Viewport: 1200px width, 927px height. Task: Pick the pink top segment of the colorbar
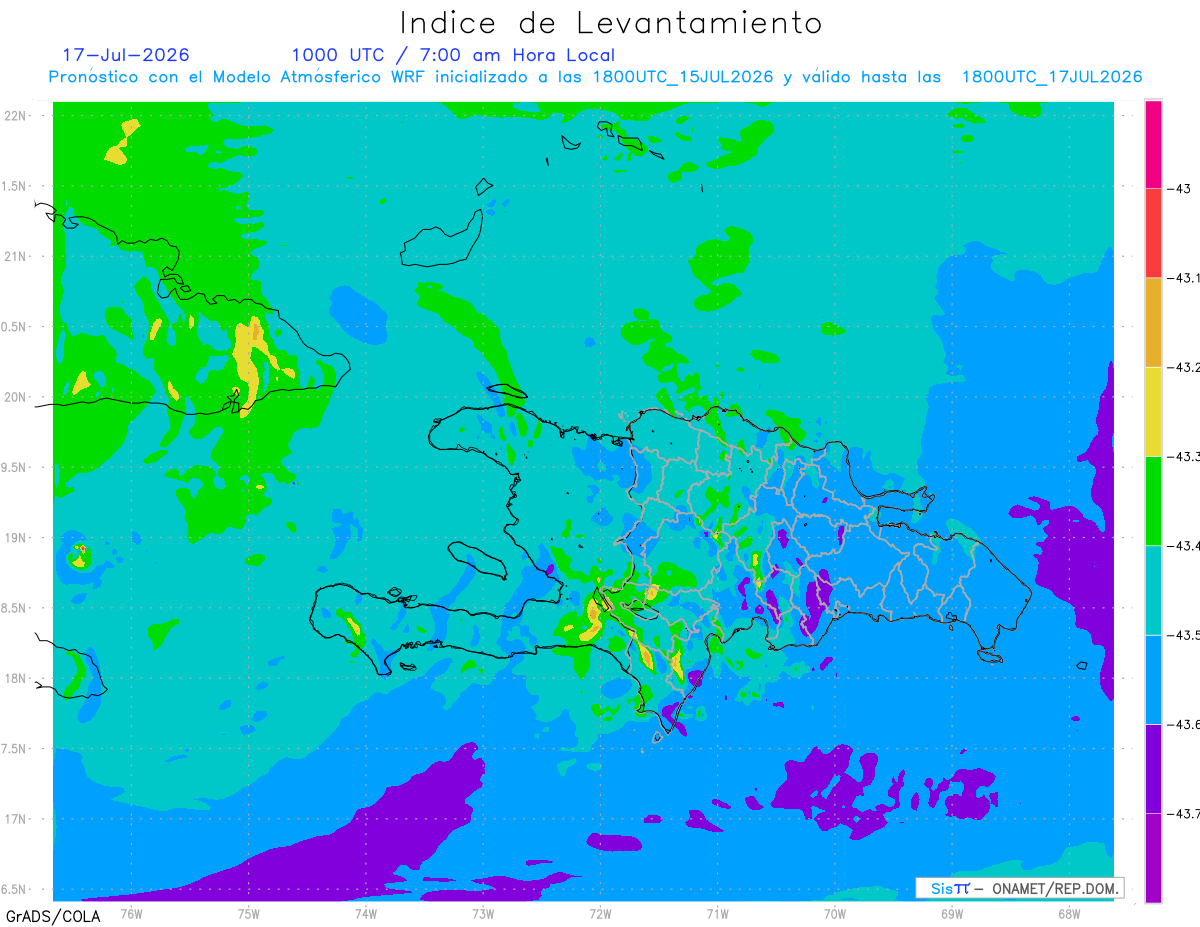[x=1153, y=144]
